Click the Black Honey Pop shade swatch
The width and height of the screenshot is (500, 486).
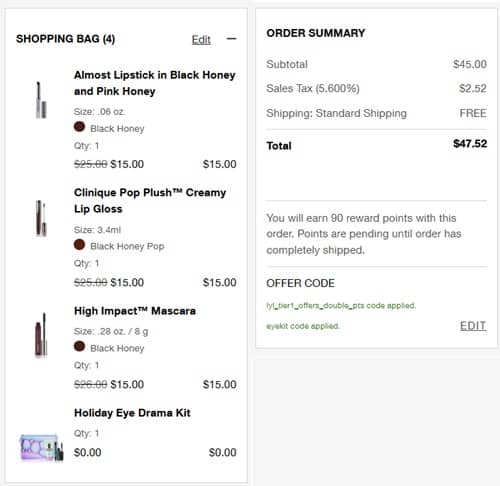point(79,245)
